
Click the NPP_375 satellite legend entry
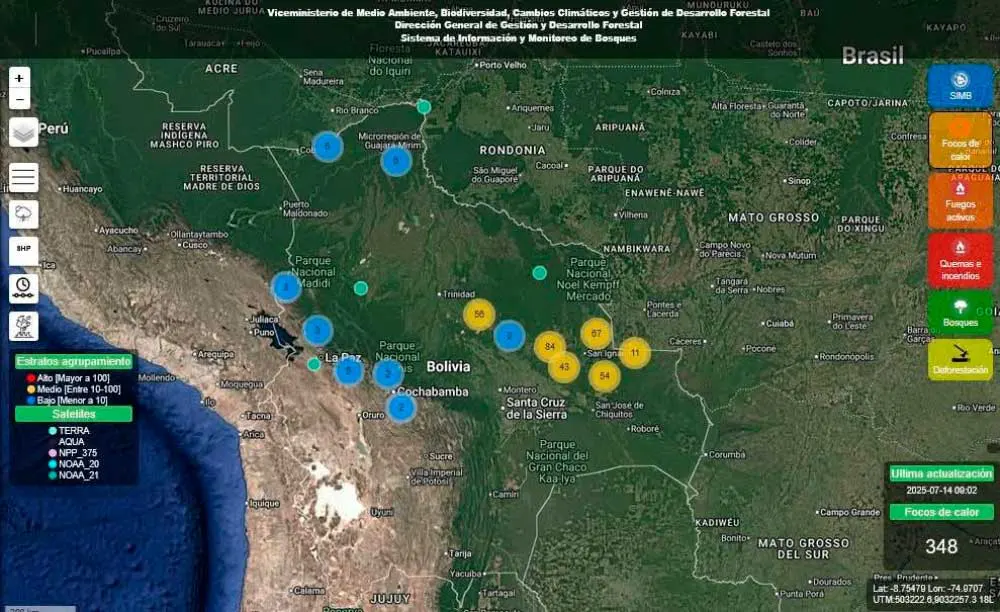73,453
